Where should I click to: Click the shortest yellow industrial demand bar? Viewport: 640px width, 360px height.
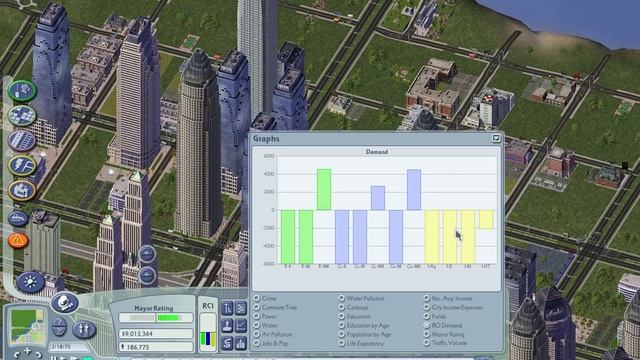486,219
